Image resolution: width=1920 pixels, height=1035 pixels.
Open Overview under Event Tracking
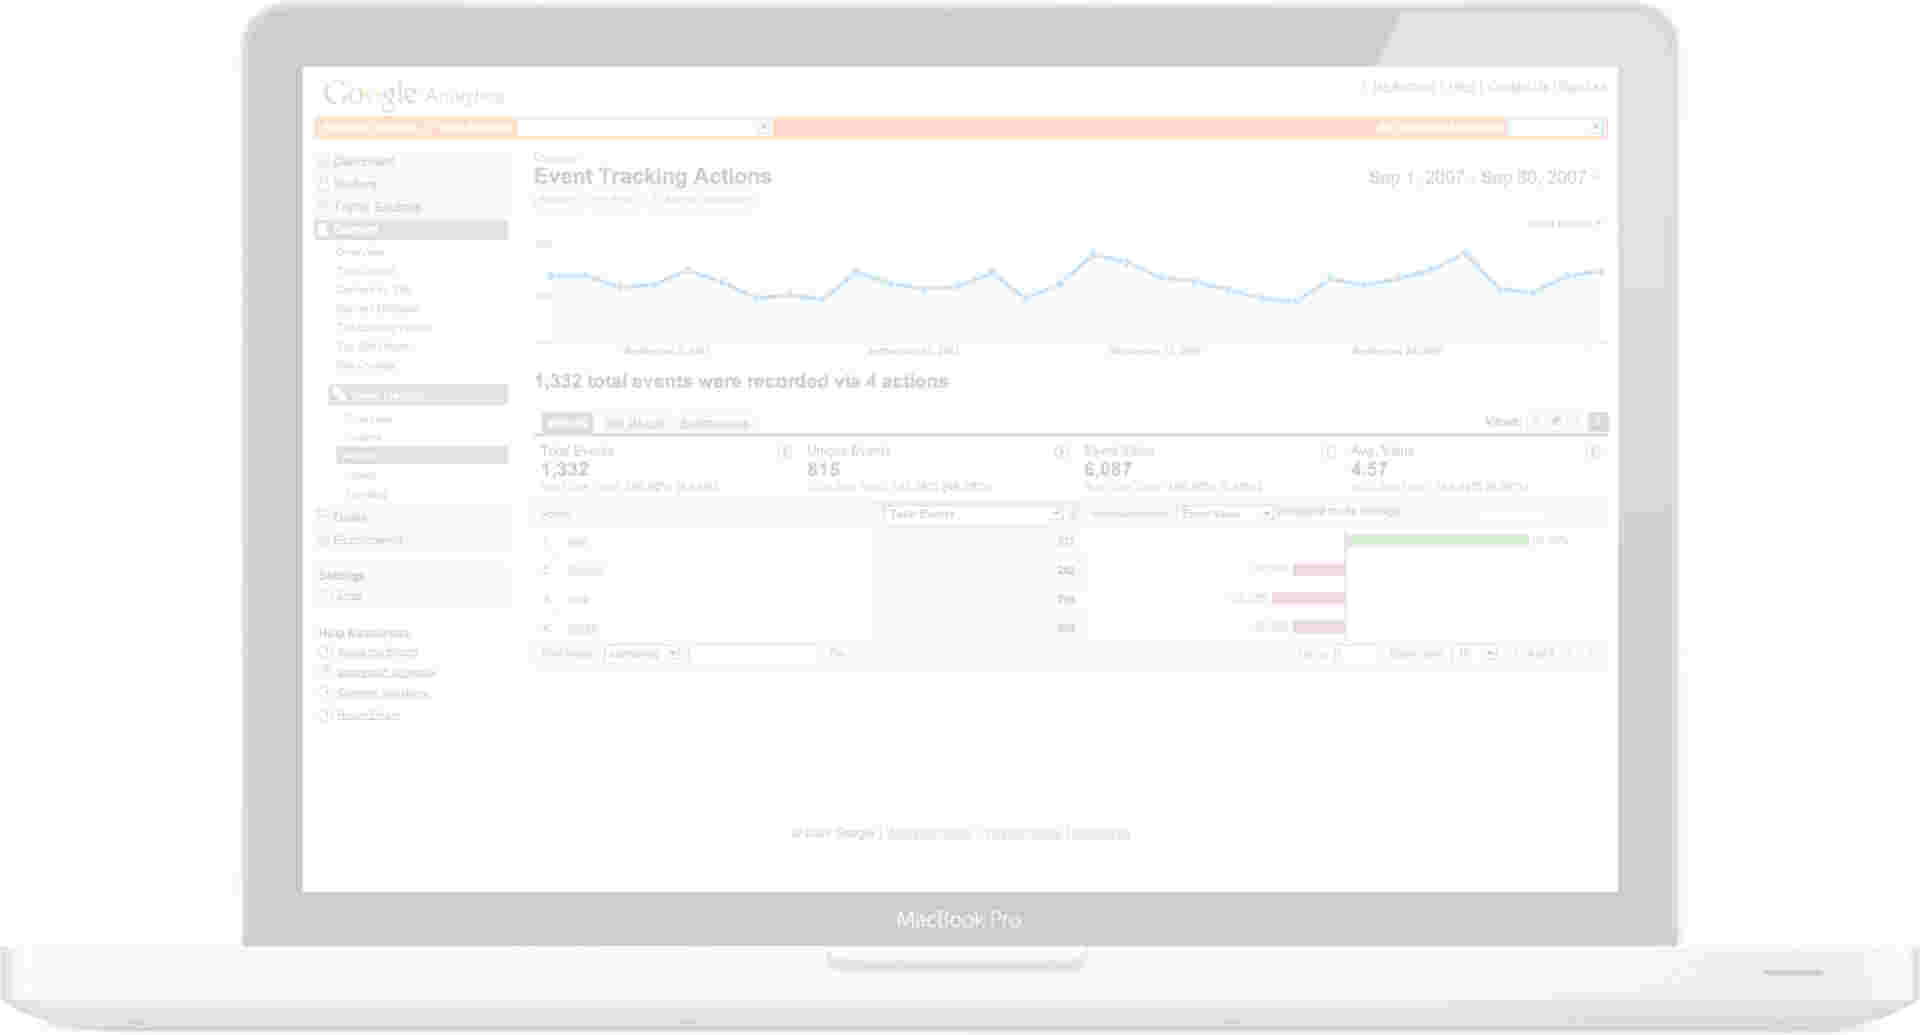[x=368, y=419]
